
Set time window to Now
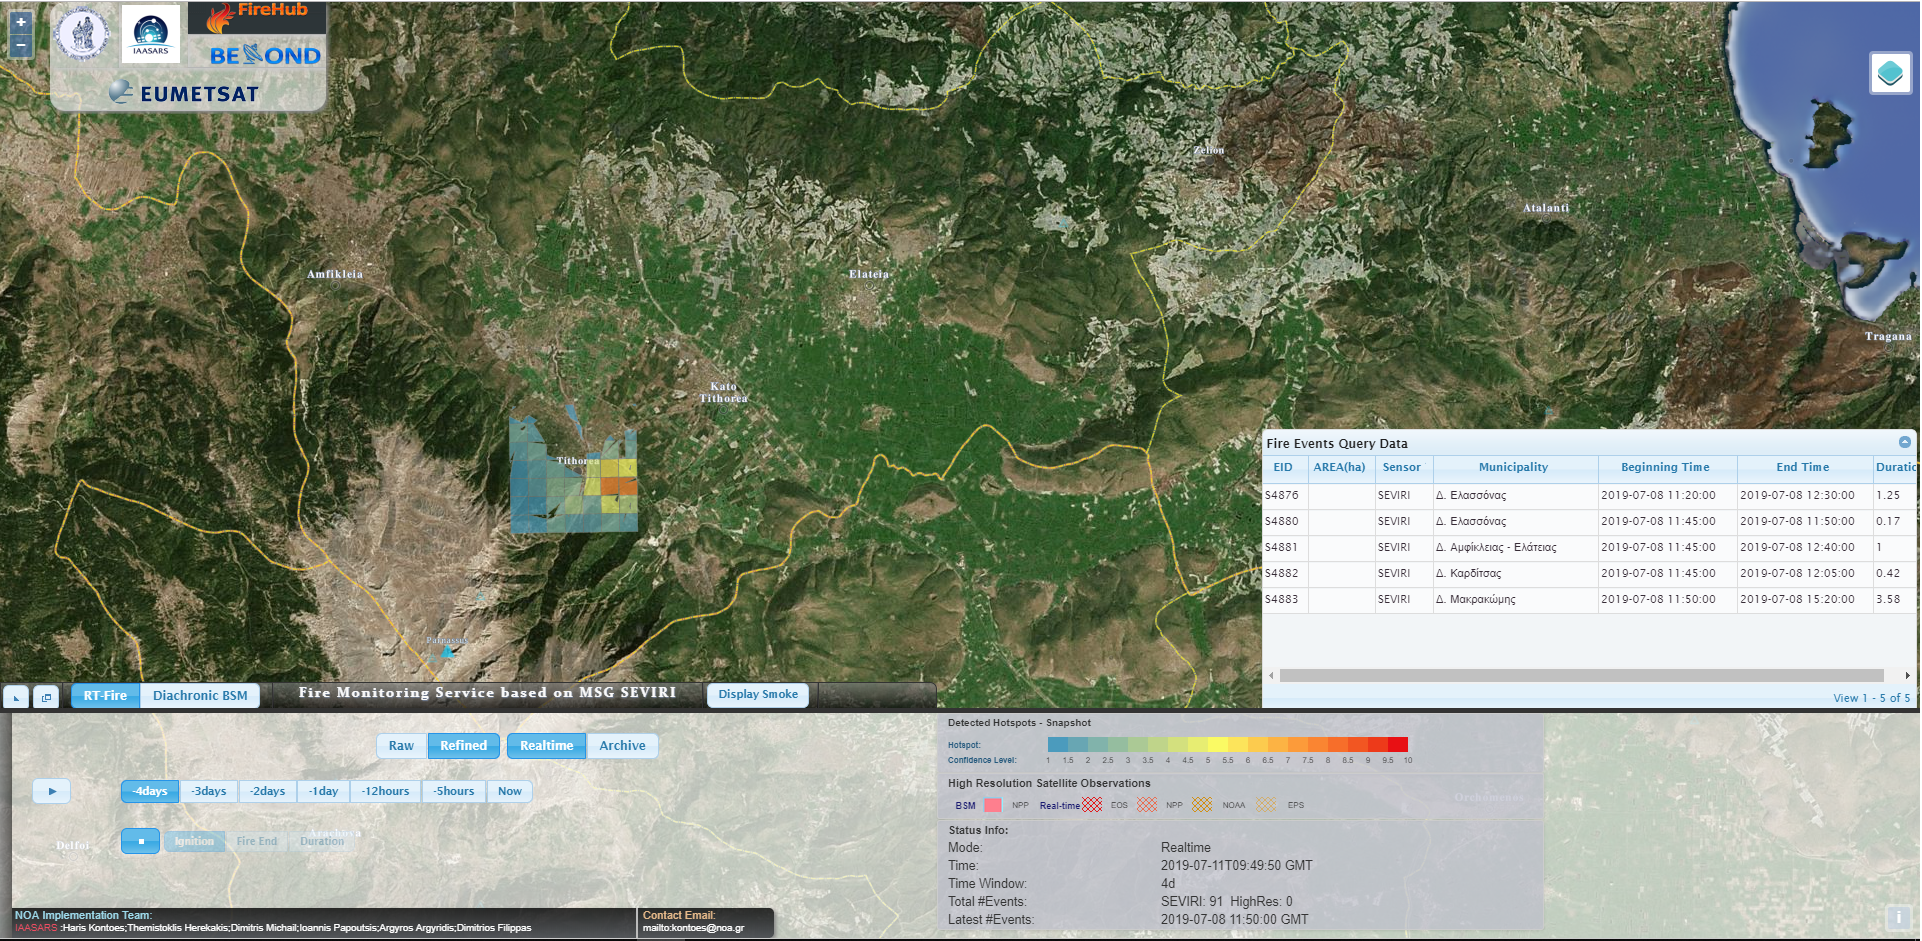(x=510, y=791)
